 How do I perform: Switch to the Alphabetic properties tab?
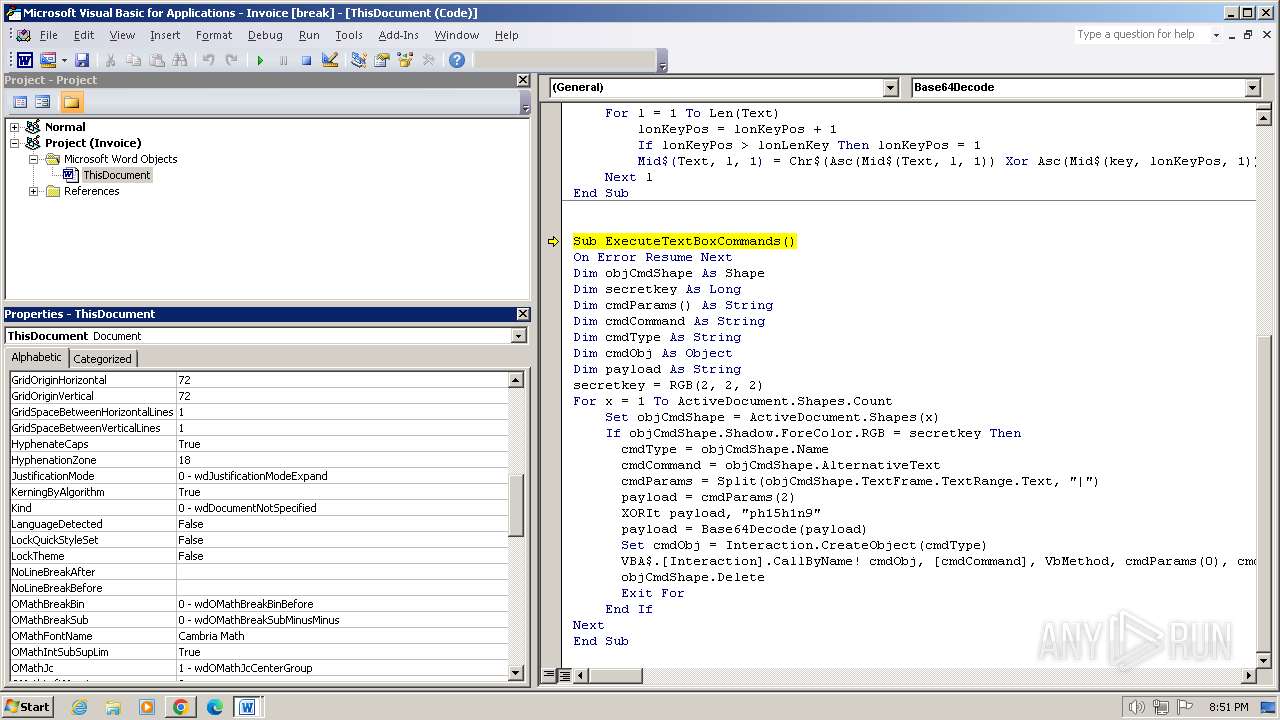(x=37, y=357)
